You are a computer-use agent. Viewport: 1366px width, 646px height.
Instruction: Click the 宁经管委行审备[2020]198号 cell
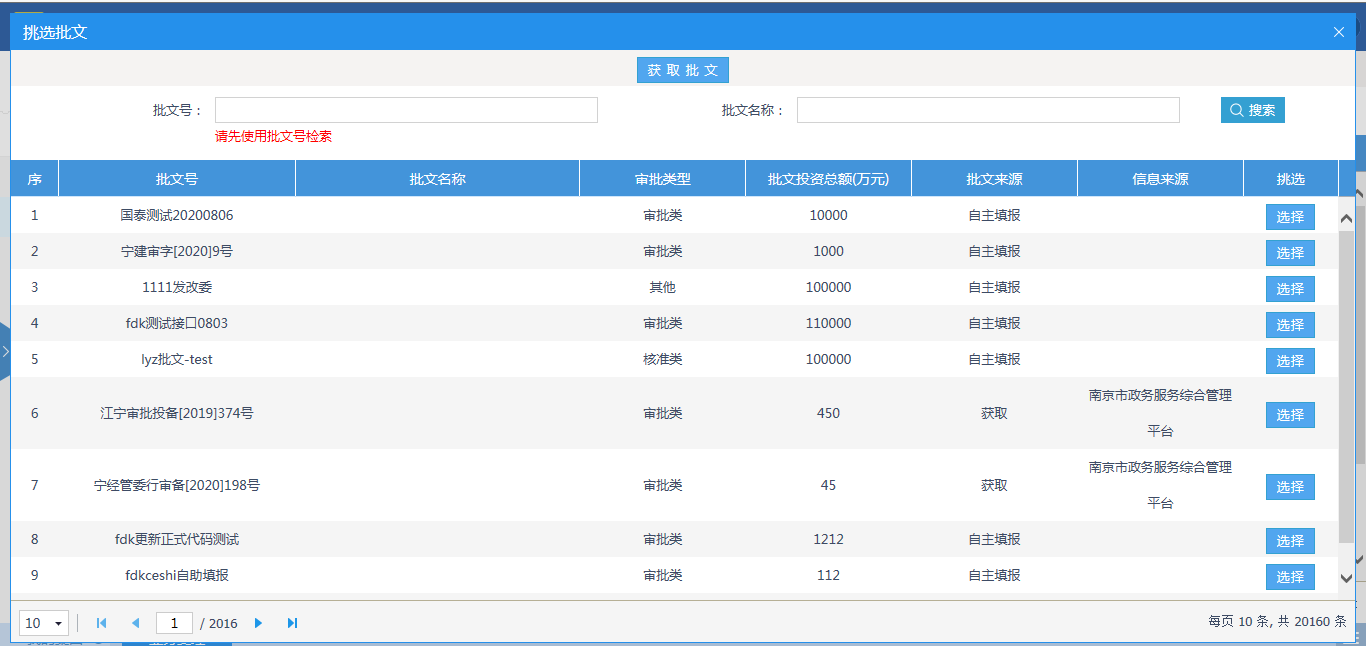point(177,485)
